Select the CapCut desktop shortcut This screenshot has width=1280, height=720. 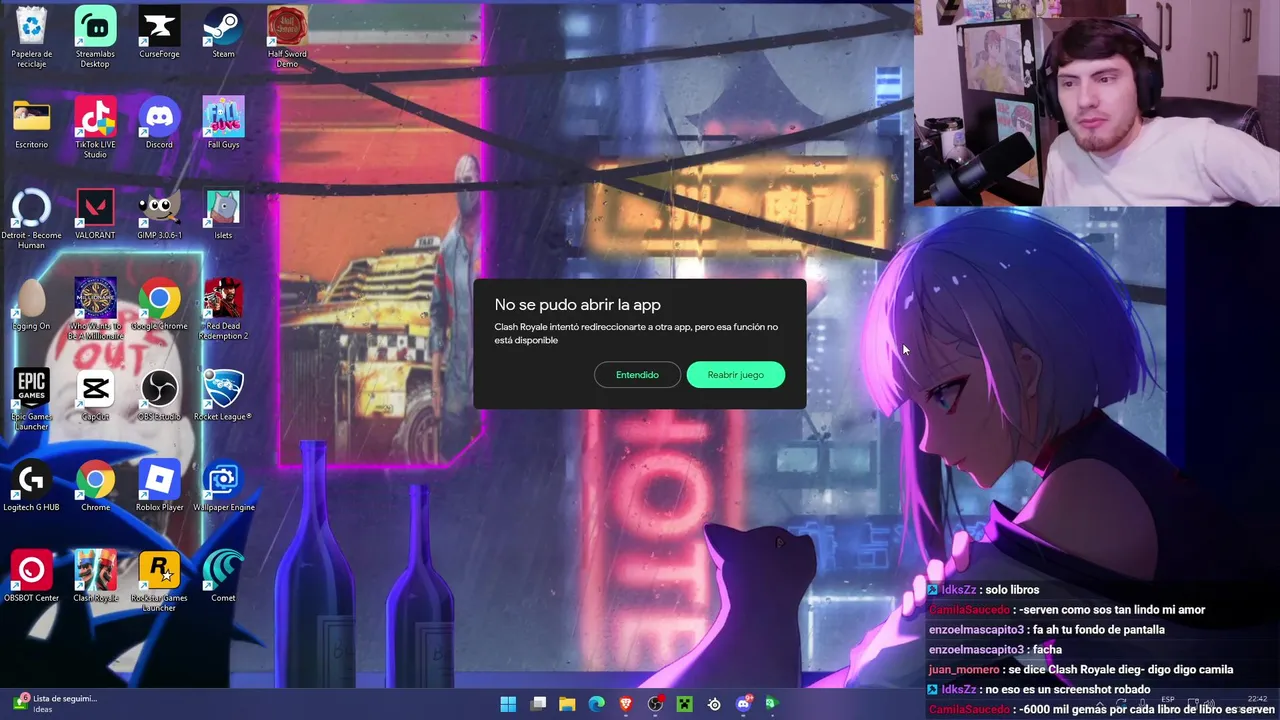tap(95, 396)
